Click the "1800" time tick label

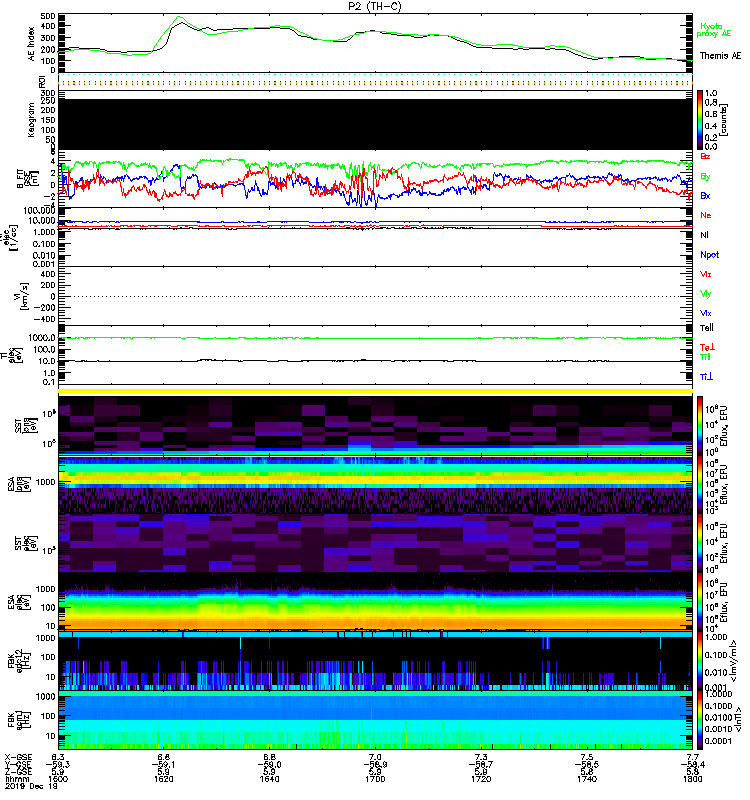(x=692, y=779)
